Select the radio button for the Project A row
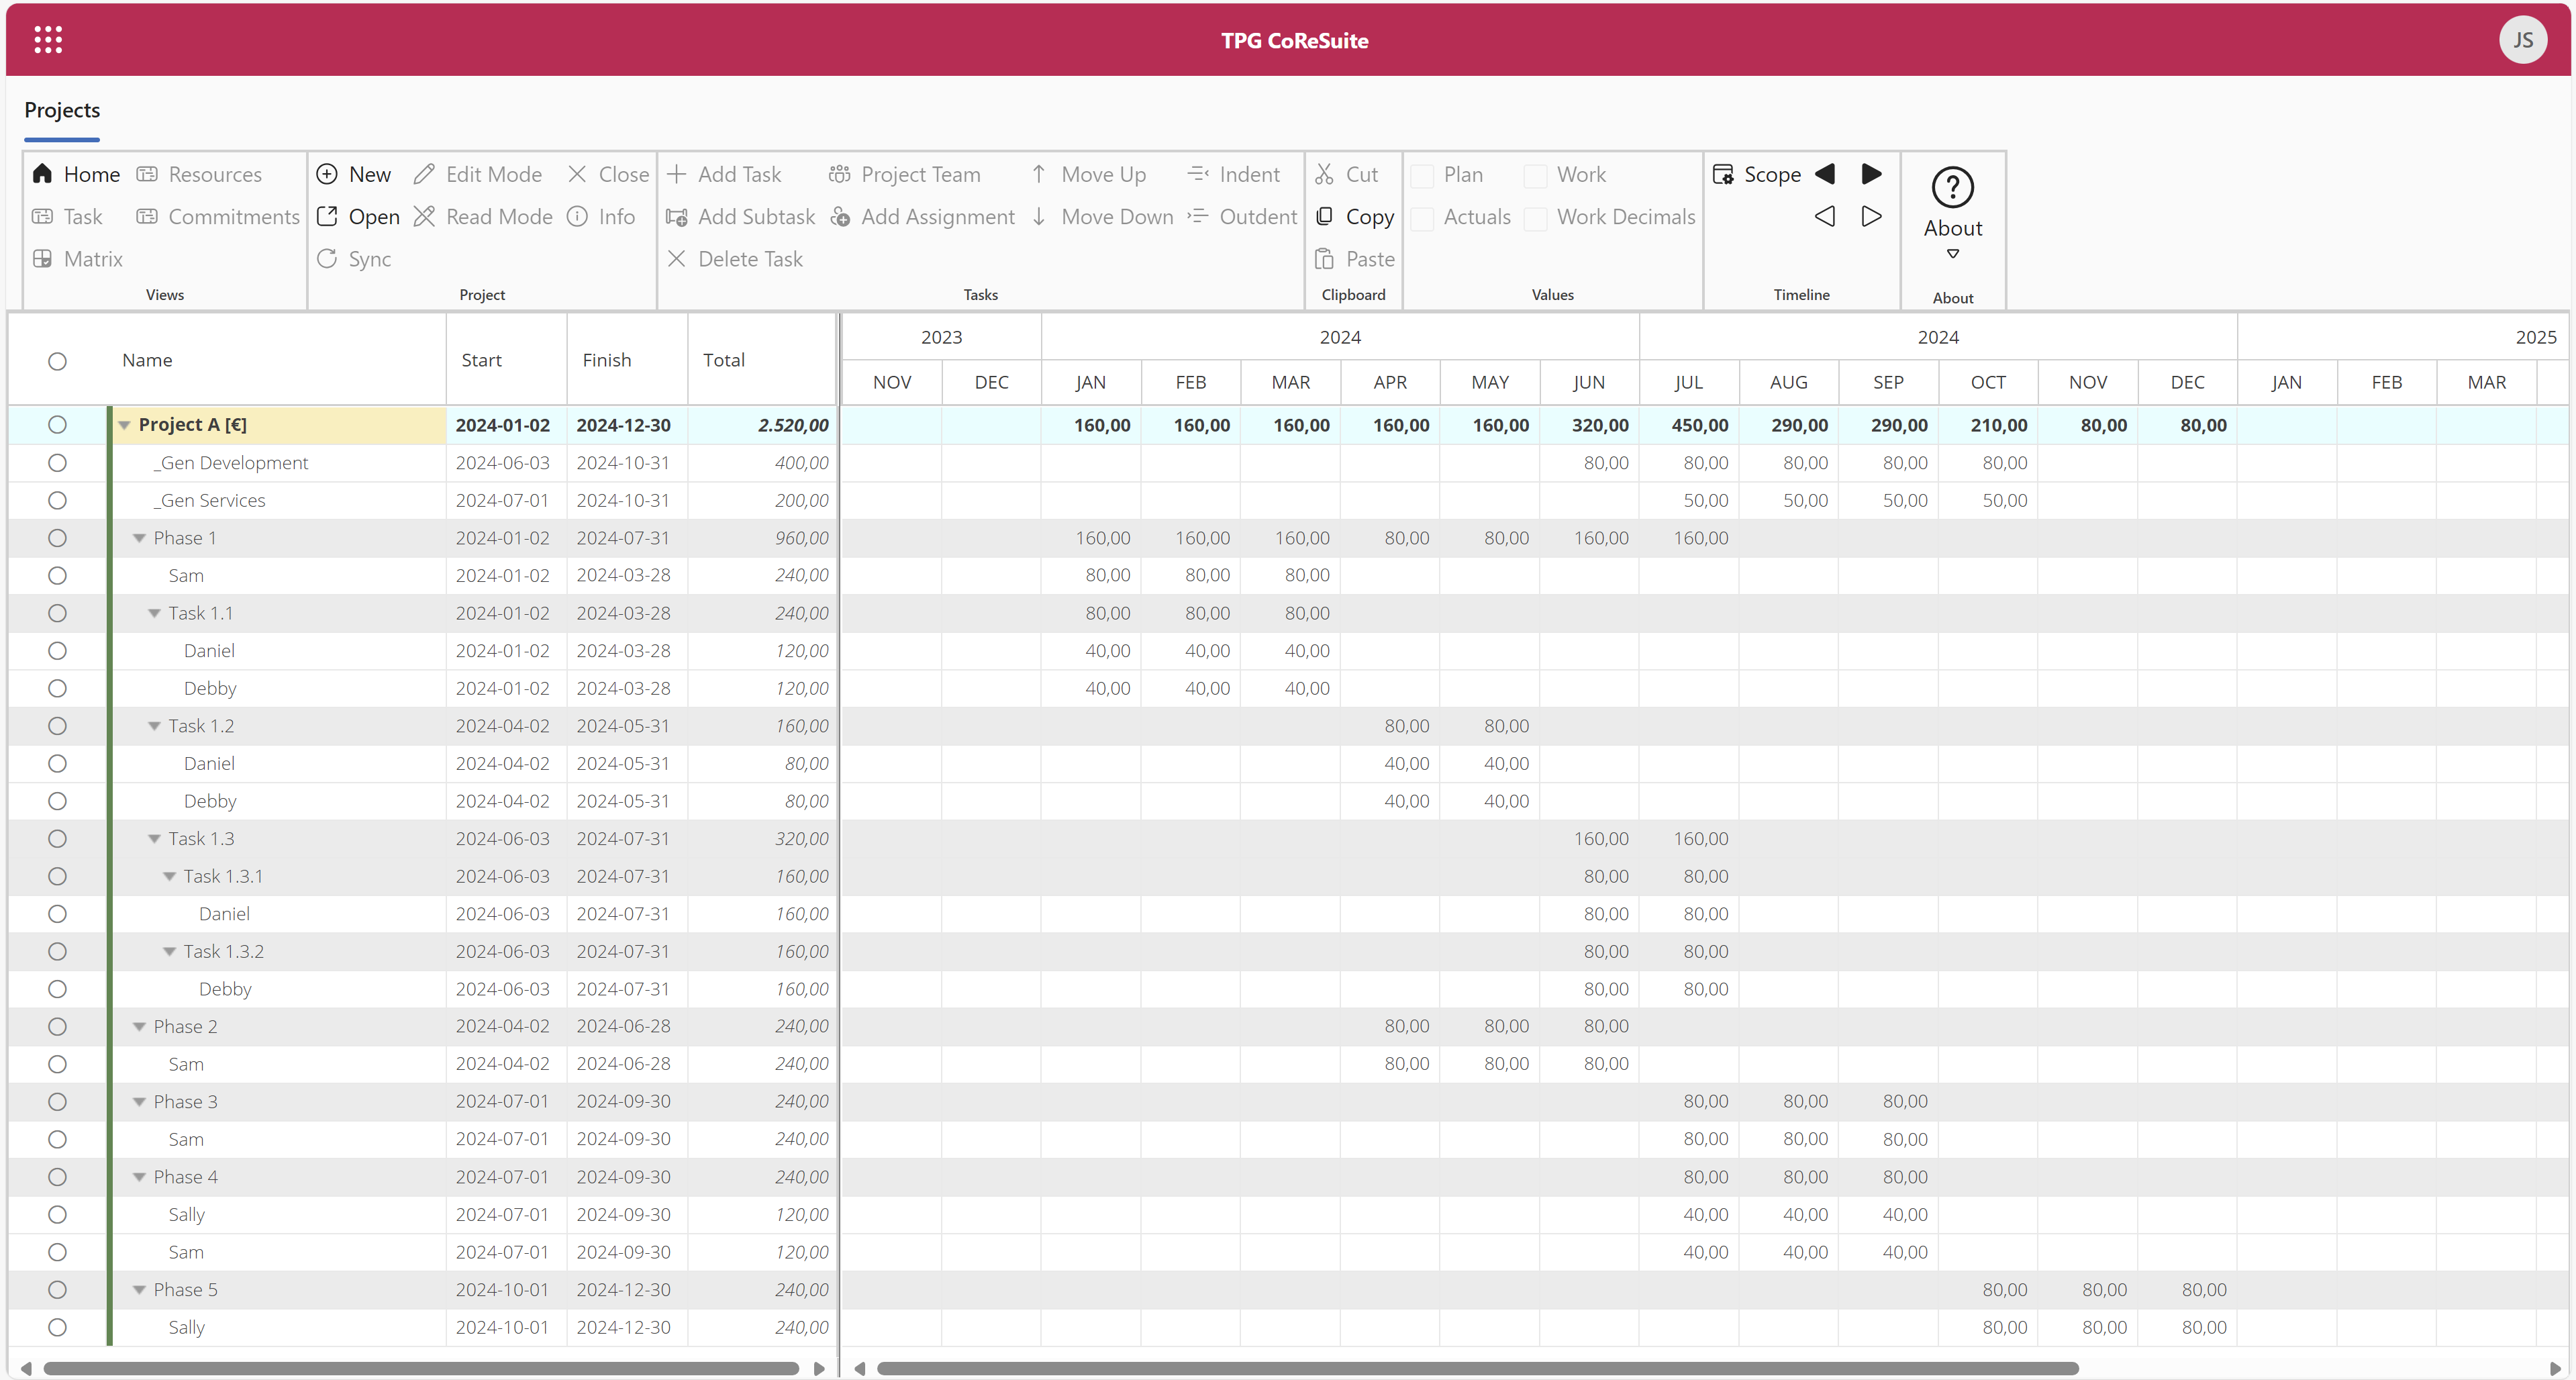This screenshot has height=1380, width=2576. coord(57,425)
